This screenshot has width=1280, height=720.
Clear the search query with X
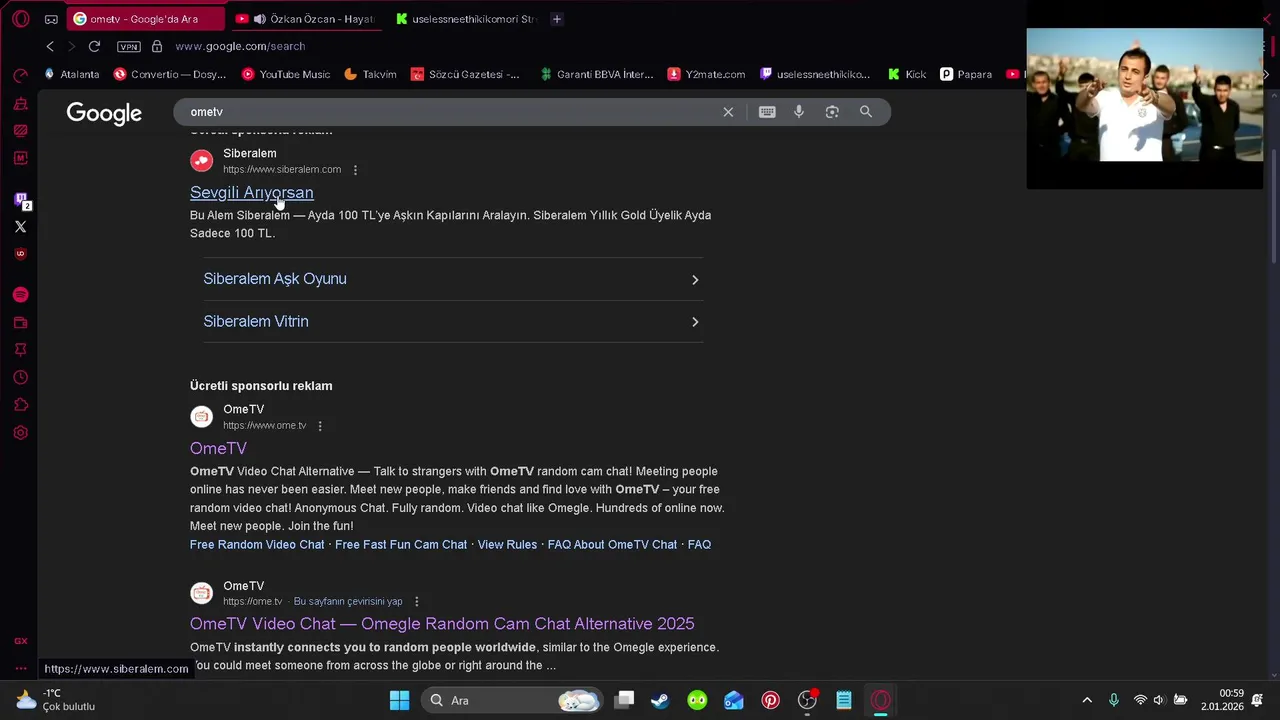[728, 112]
